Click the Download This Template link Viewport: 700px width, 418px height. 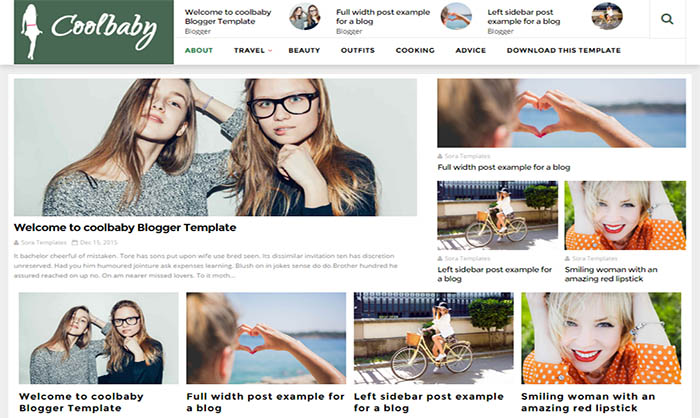[564, 50]
